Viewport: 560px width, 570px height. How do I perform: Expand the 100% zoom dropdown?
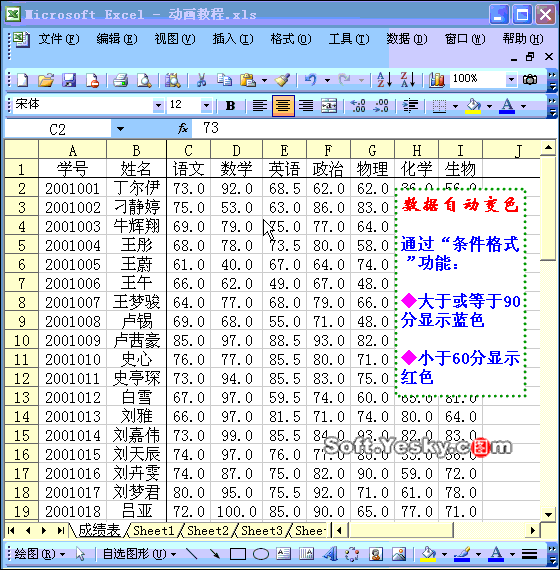tap(511, 79)
